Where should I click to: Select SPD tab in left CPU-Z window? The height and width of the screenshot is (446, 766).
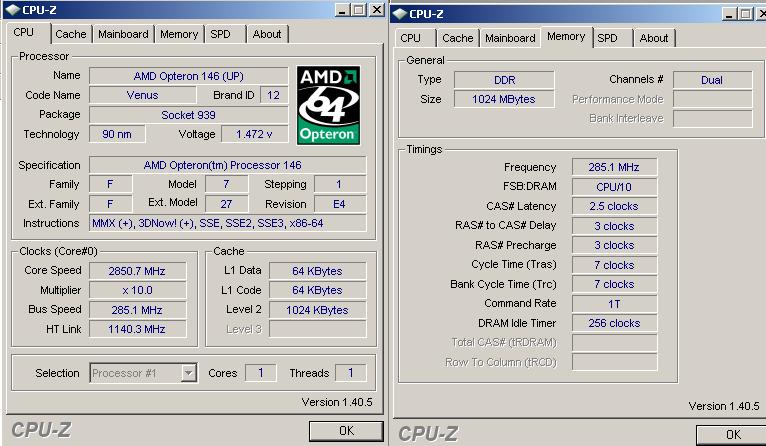(220, 34)
